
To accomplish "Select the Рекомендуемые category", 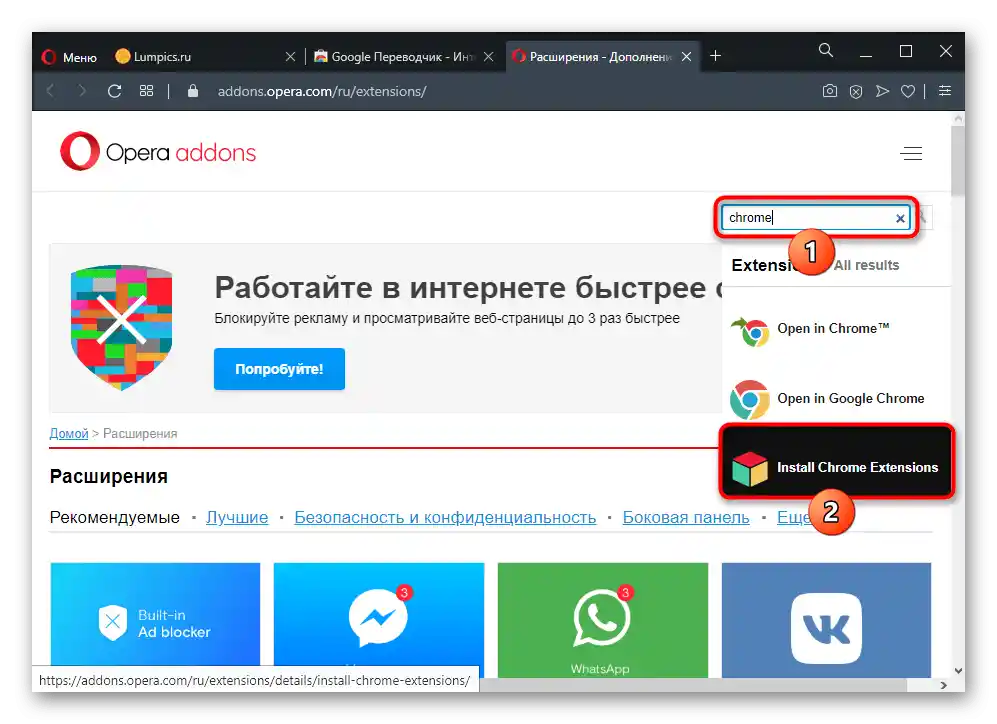I will pos(114,517).
